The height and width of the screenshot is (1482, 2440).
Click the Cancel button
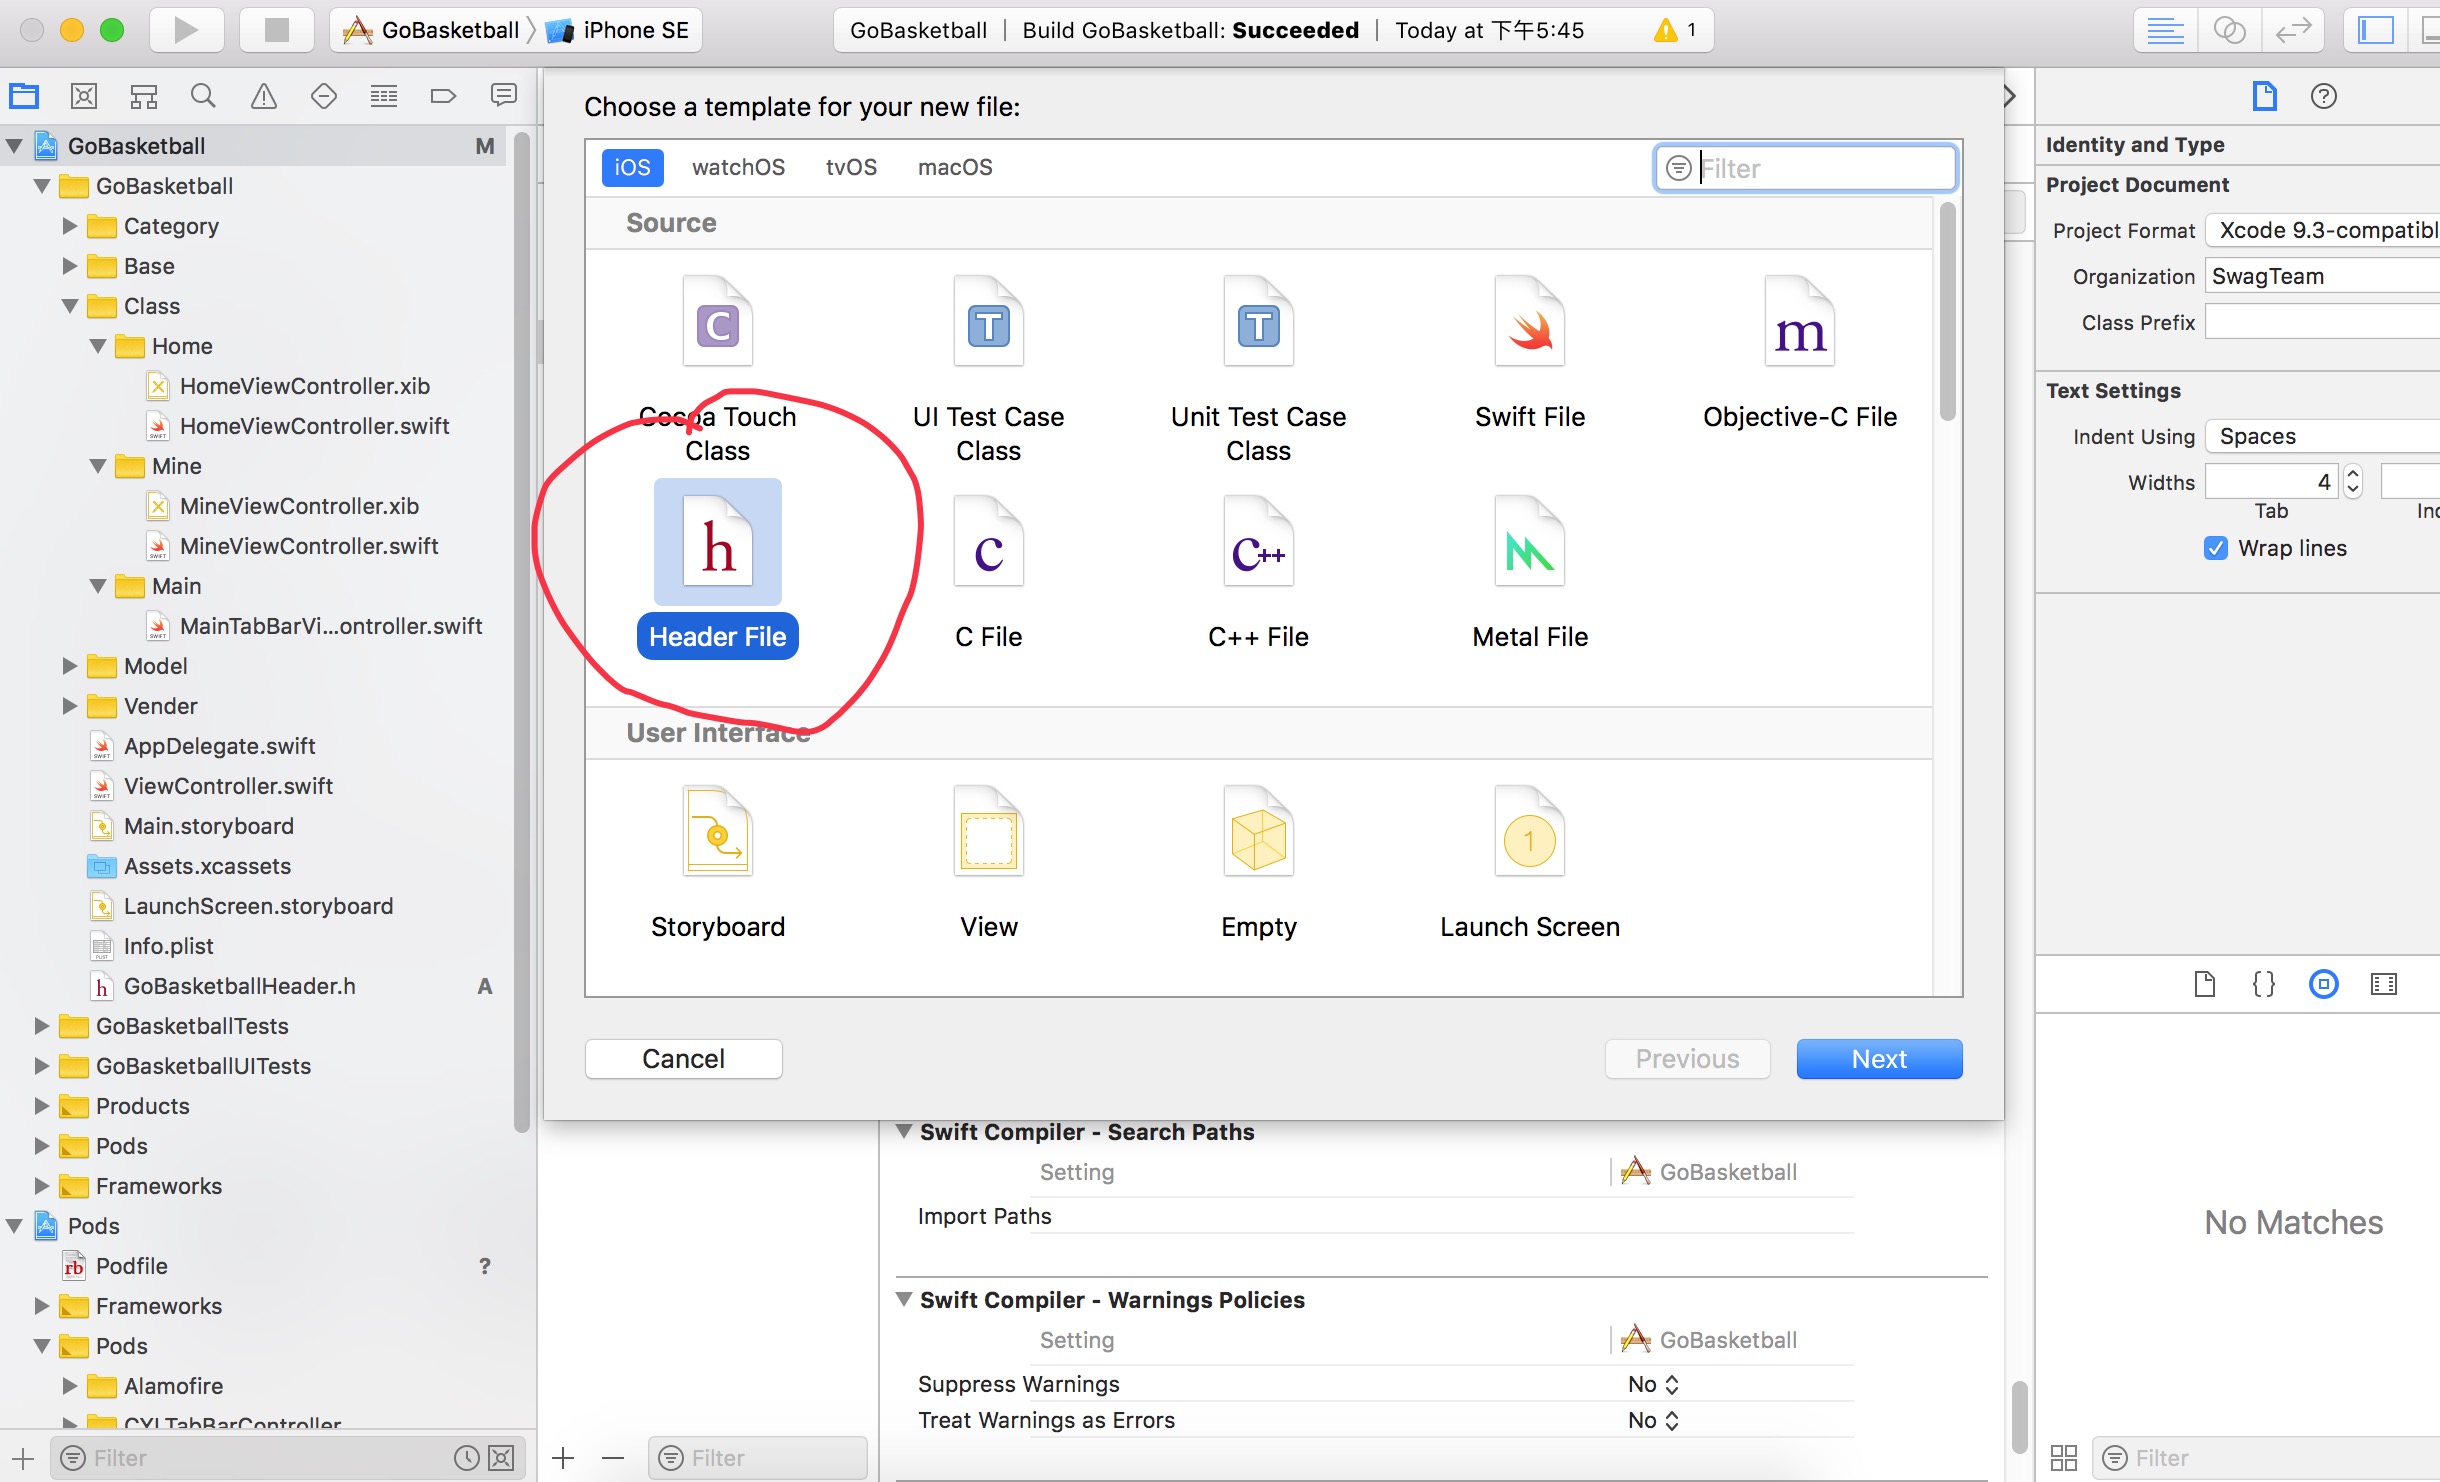click(683, 1059)
